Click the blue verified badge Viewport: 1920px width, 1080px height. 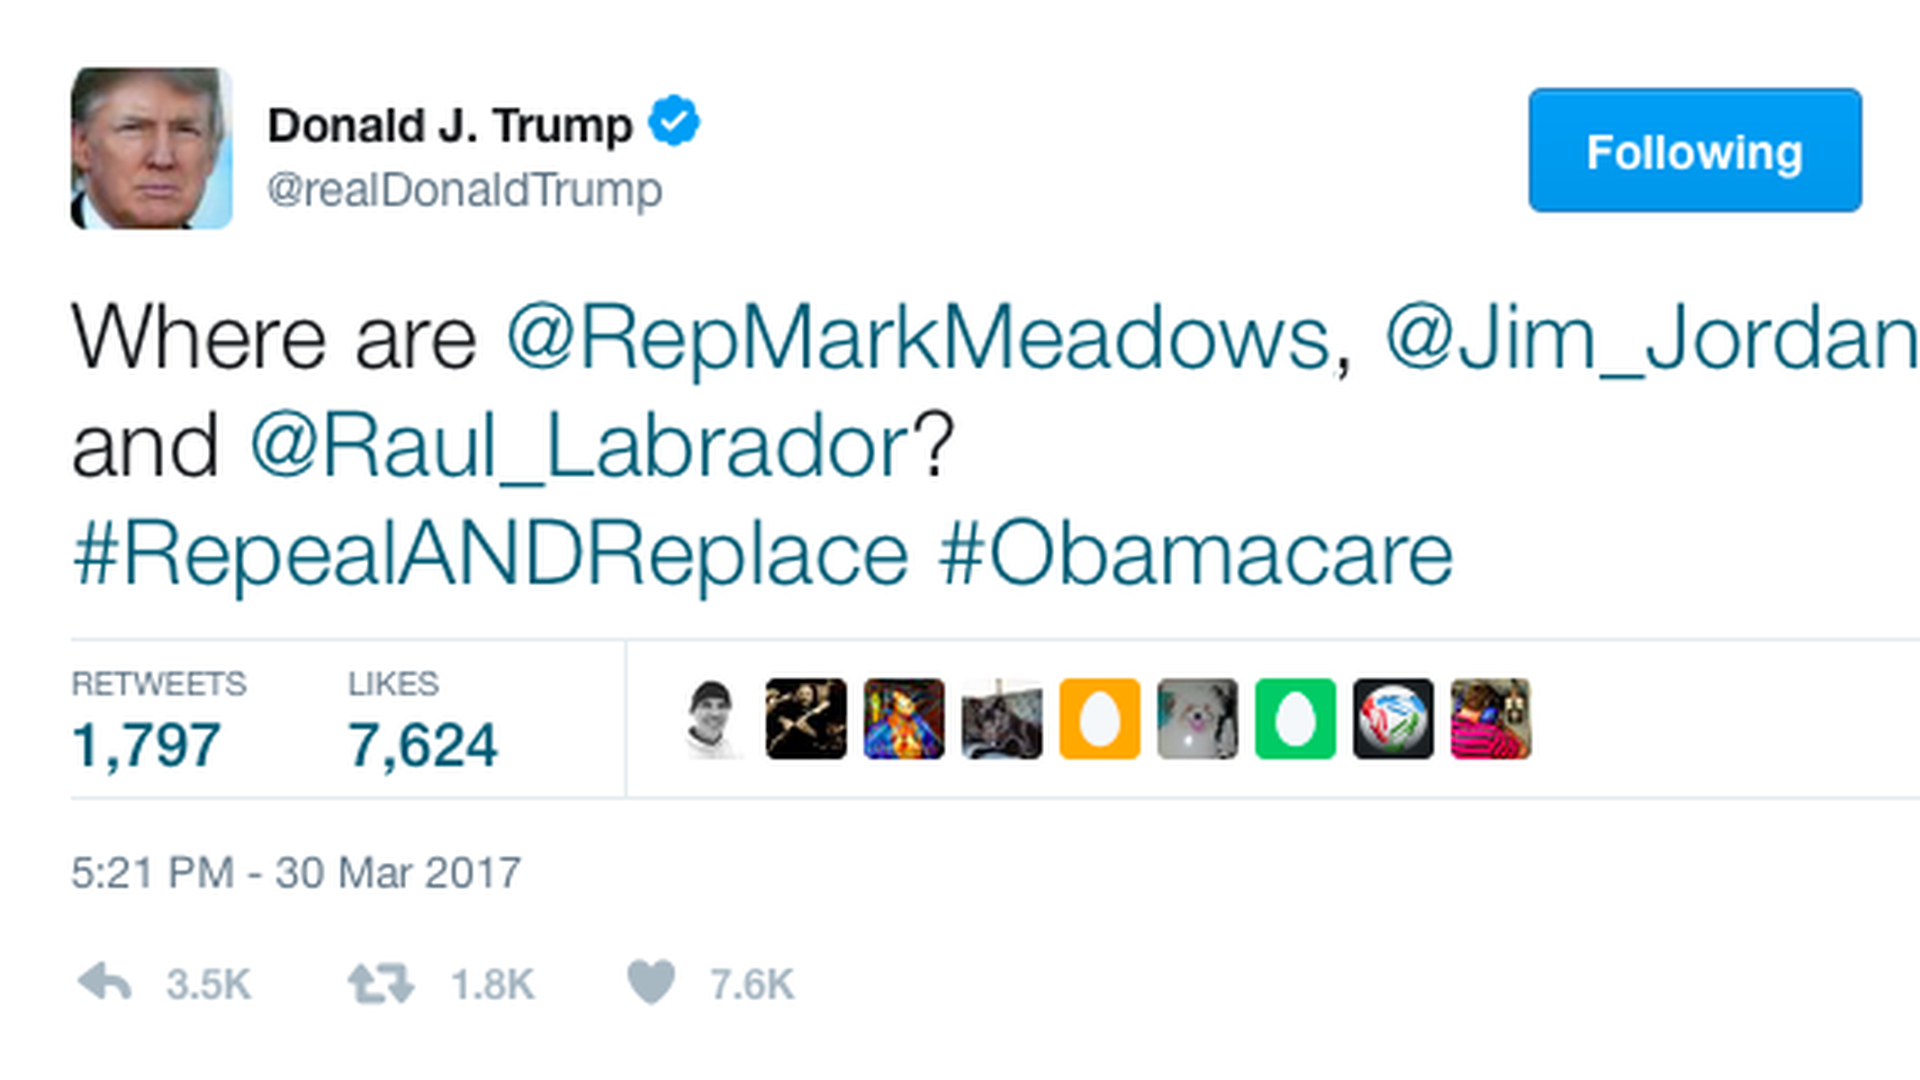(x=674, y=122)
